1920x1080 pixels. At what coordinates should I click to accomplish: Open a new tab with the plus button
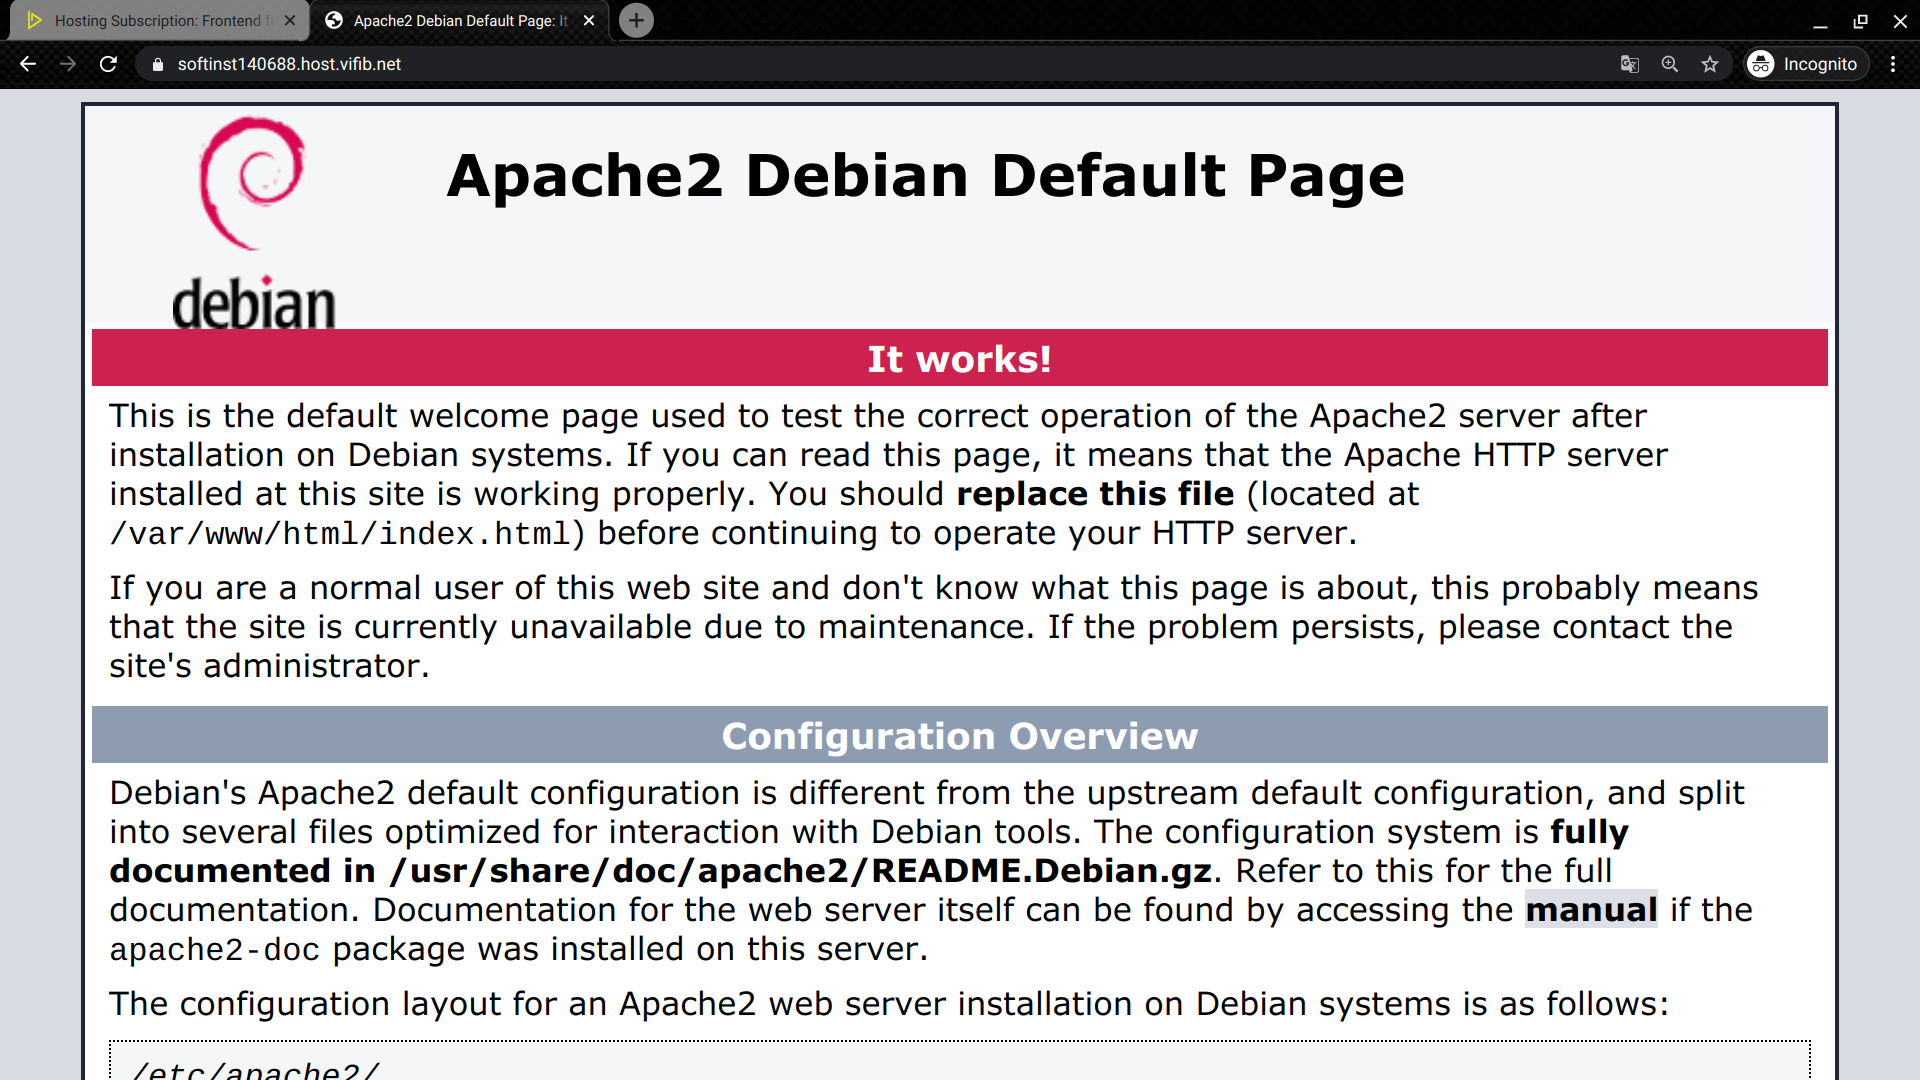636,20
